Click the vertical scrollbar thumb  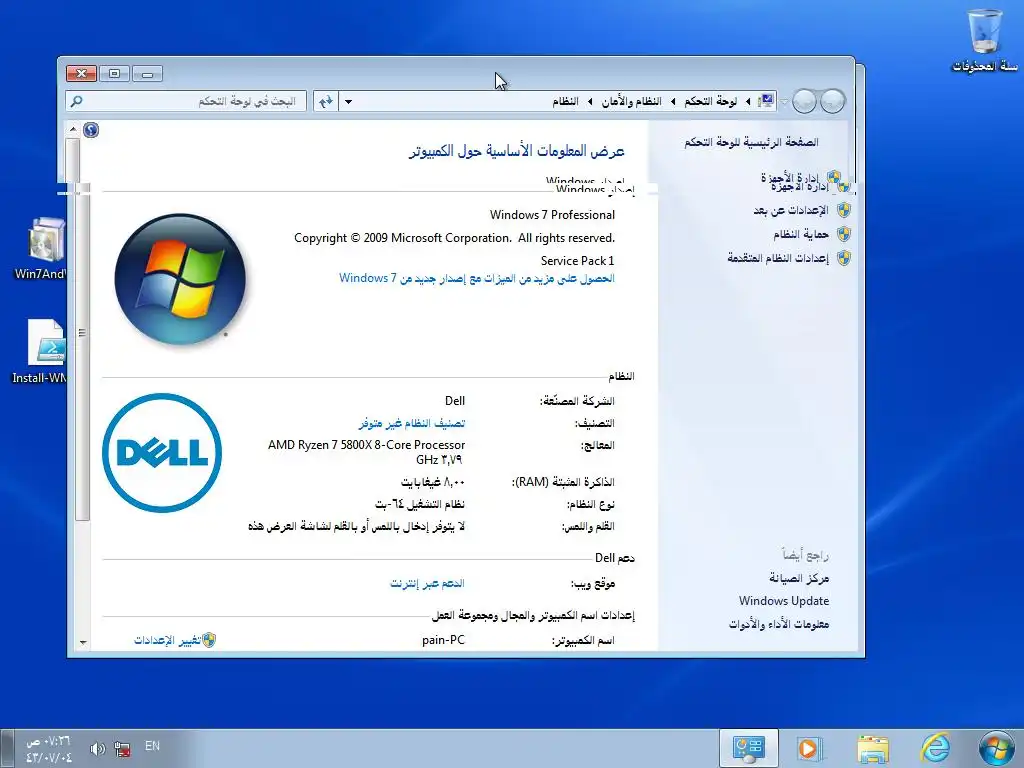click(82, 333)
